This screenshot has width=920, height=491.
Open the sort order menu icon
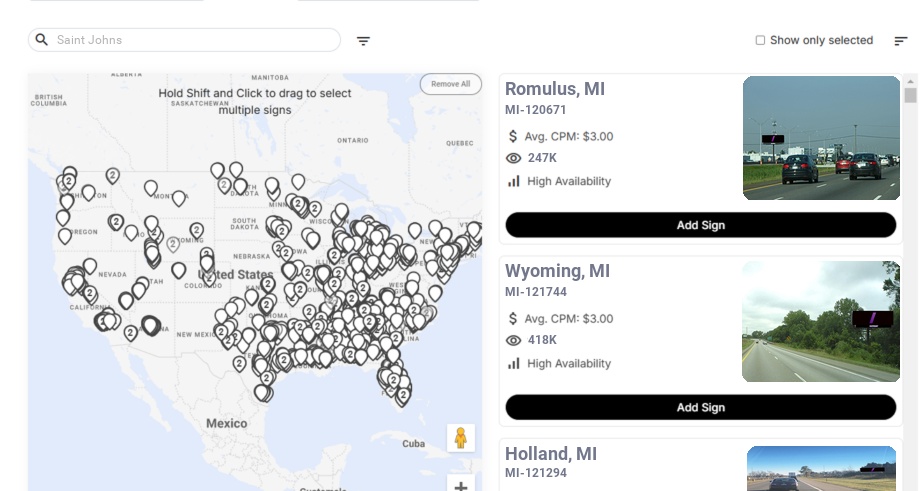901,41
